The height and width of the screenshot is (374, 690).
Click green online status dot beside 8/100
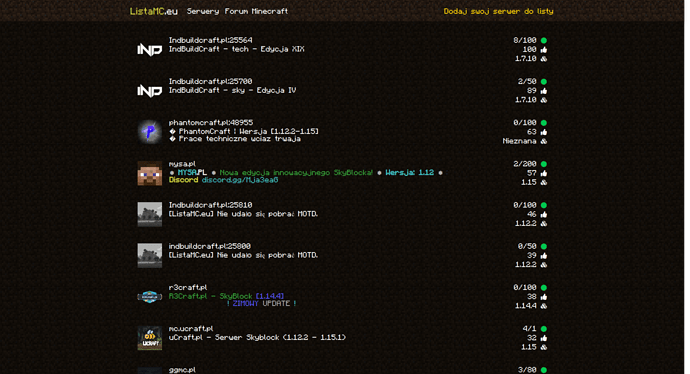[x=544, y=40]
